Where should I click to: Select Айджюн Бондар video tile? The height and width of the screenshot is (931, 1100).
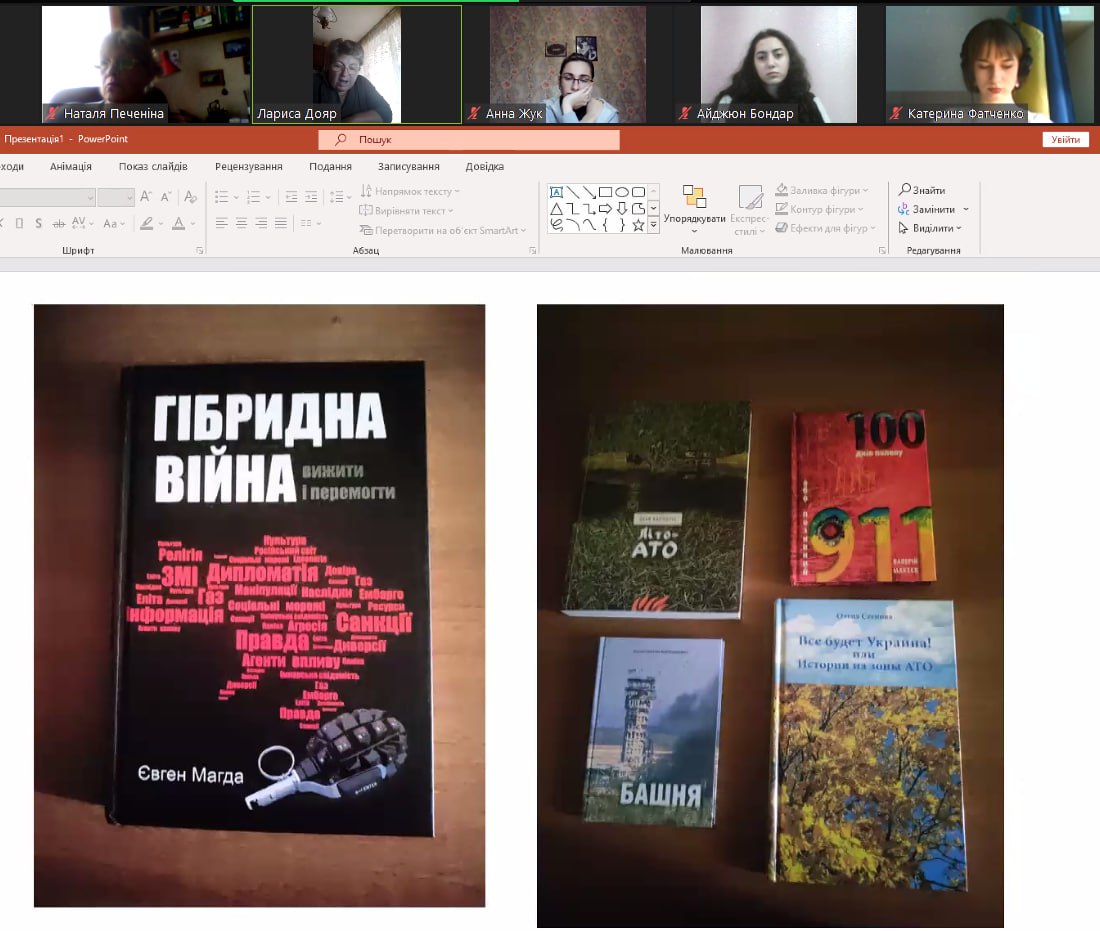[779, 65]
